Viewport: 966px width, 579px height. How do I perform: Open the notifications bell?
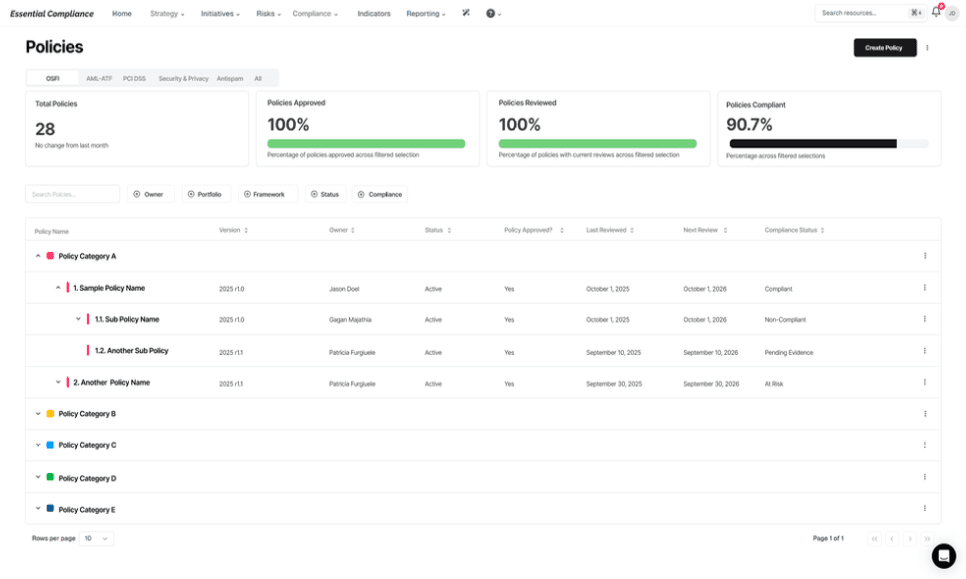[935, 13]
